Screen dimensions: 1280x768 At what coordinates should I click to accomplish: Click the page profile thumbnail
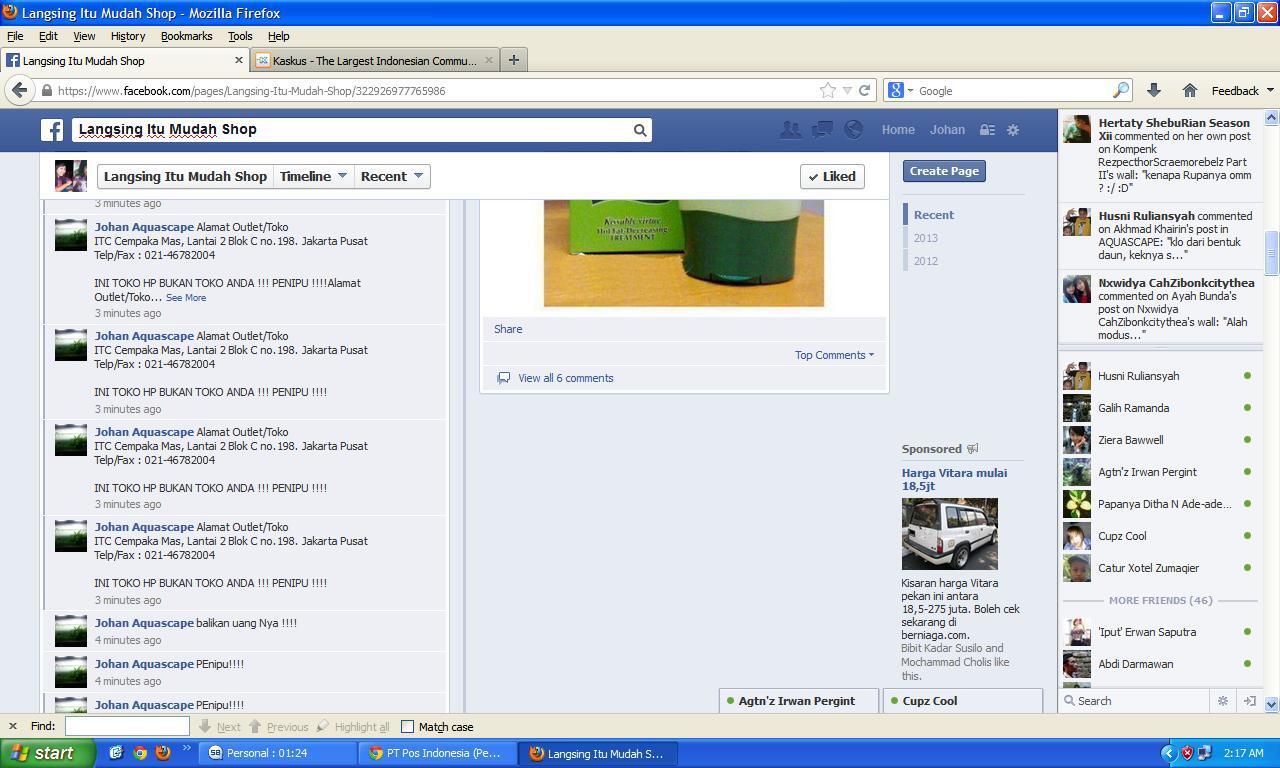pos(70,176)
